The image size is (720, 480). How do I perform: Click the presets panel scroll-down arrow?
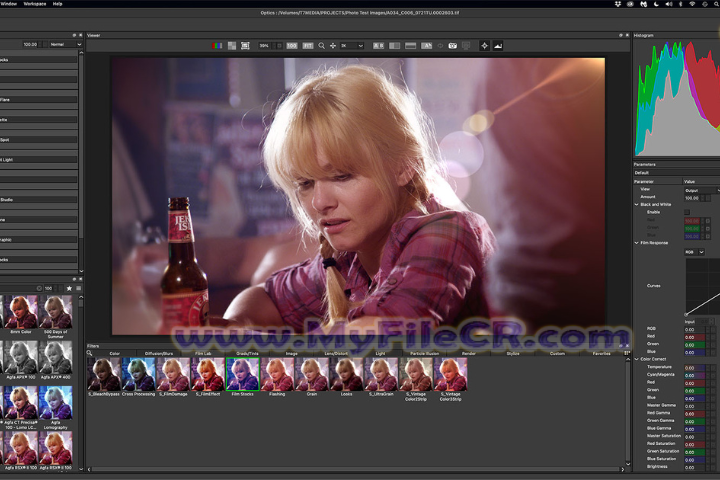[81, 469]
